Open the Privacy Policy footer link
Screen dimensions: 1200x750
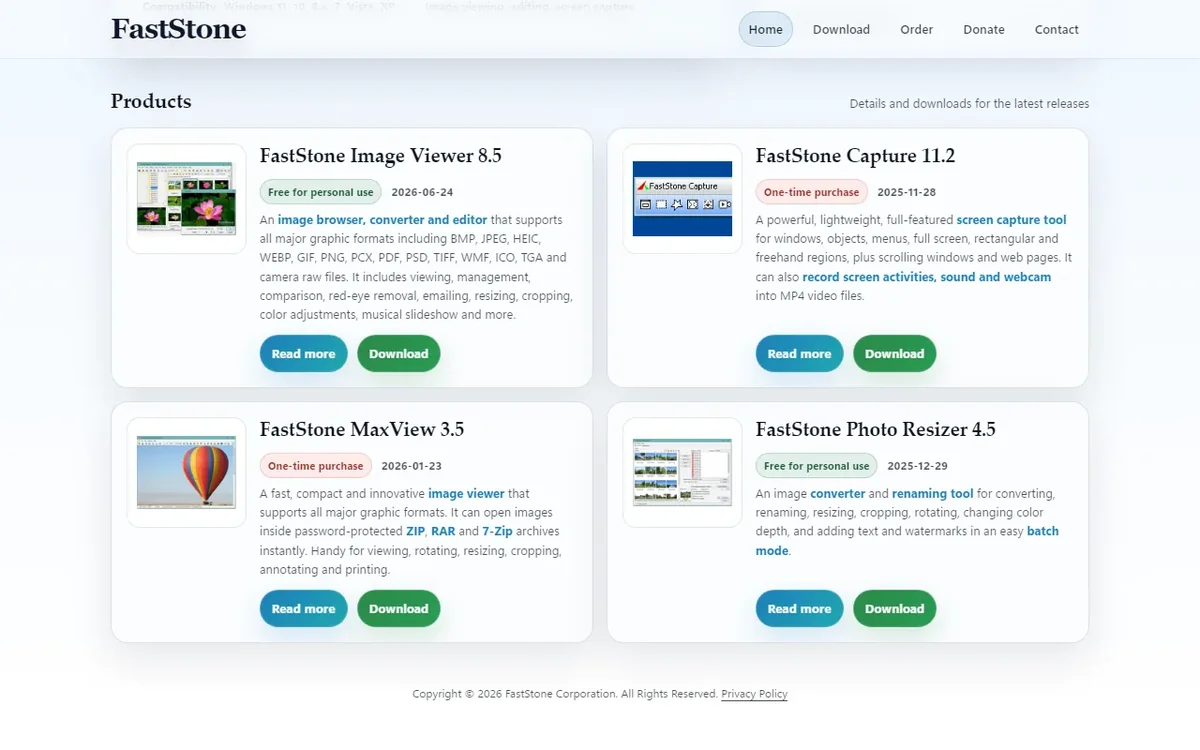[754, 694]
